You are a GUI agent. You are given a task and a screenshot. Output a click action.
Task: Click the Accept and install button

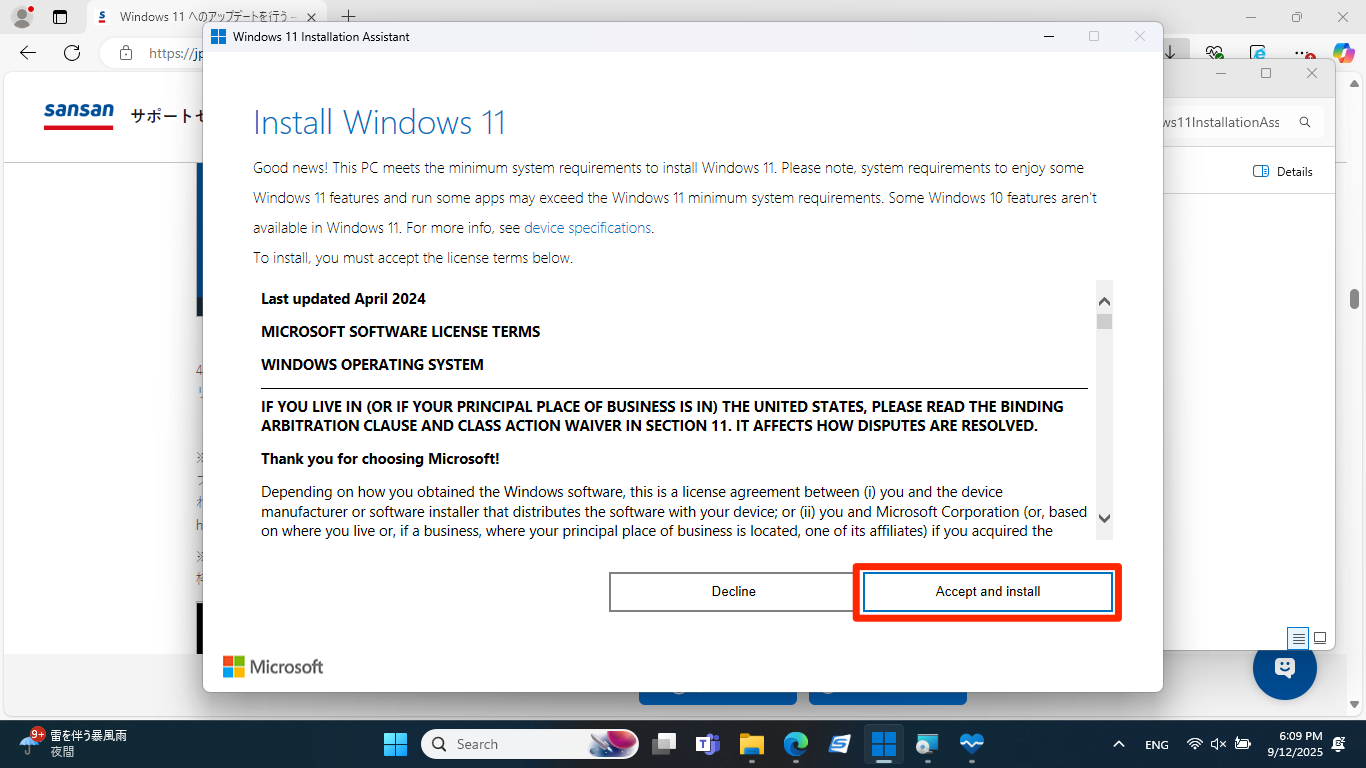(x=988, y=591)
